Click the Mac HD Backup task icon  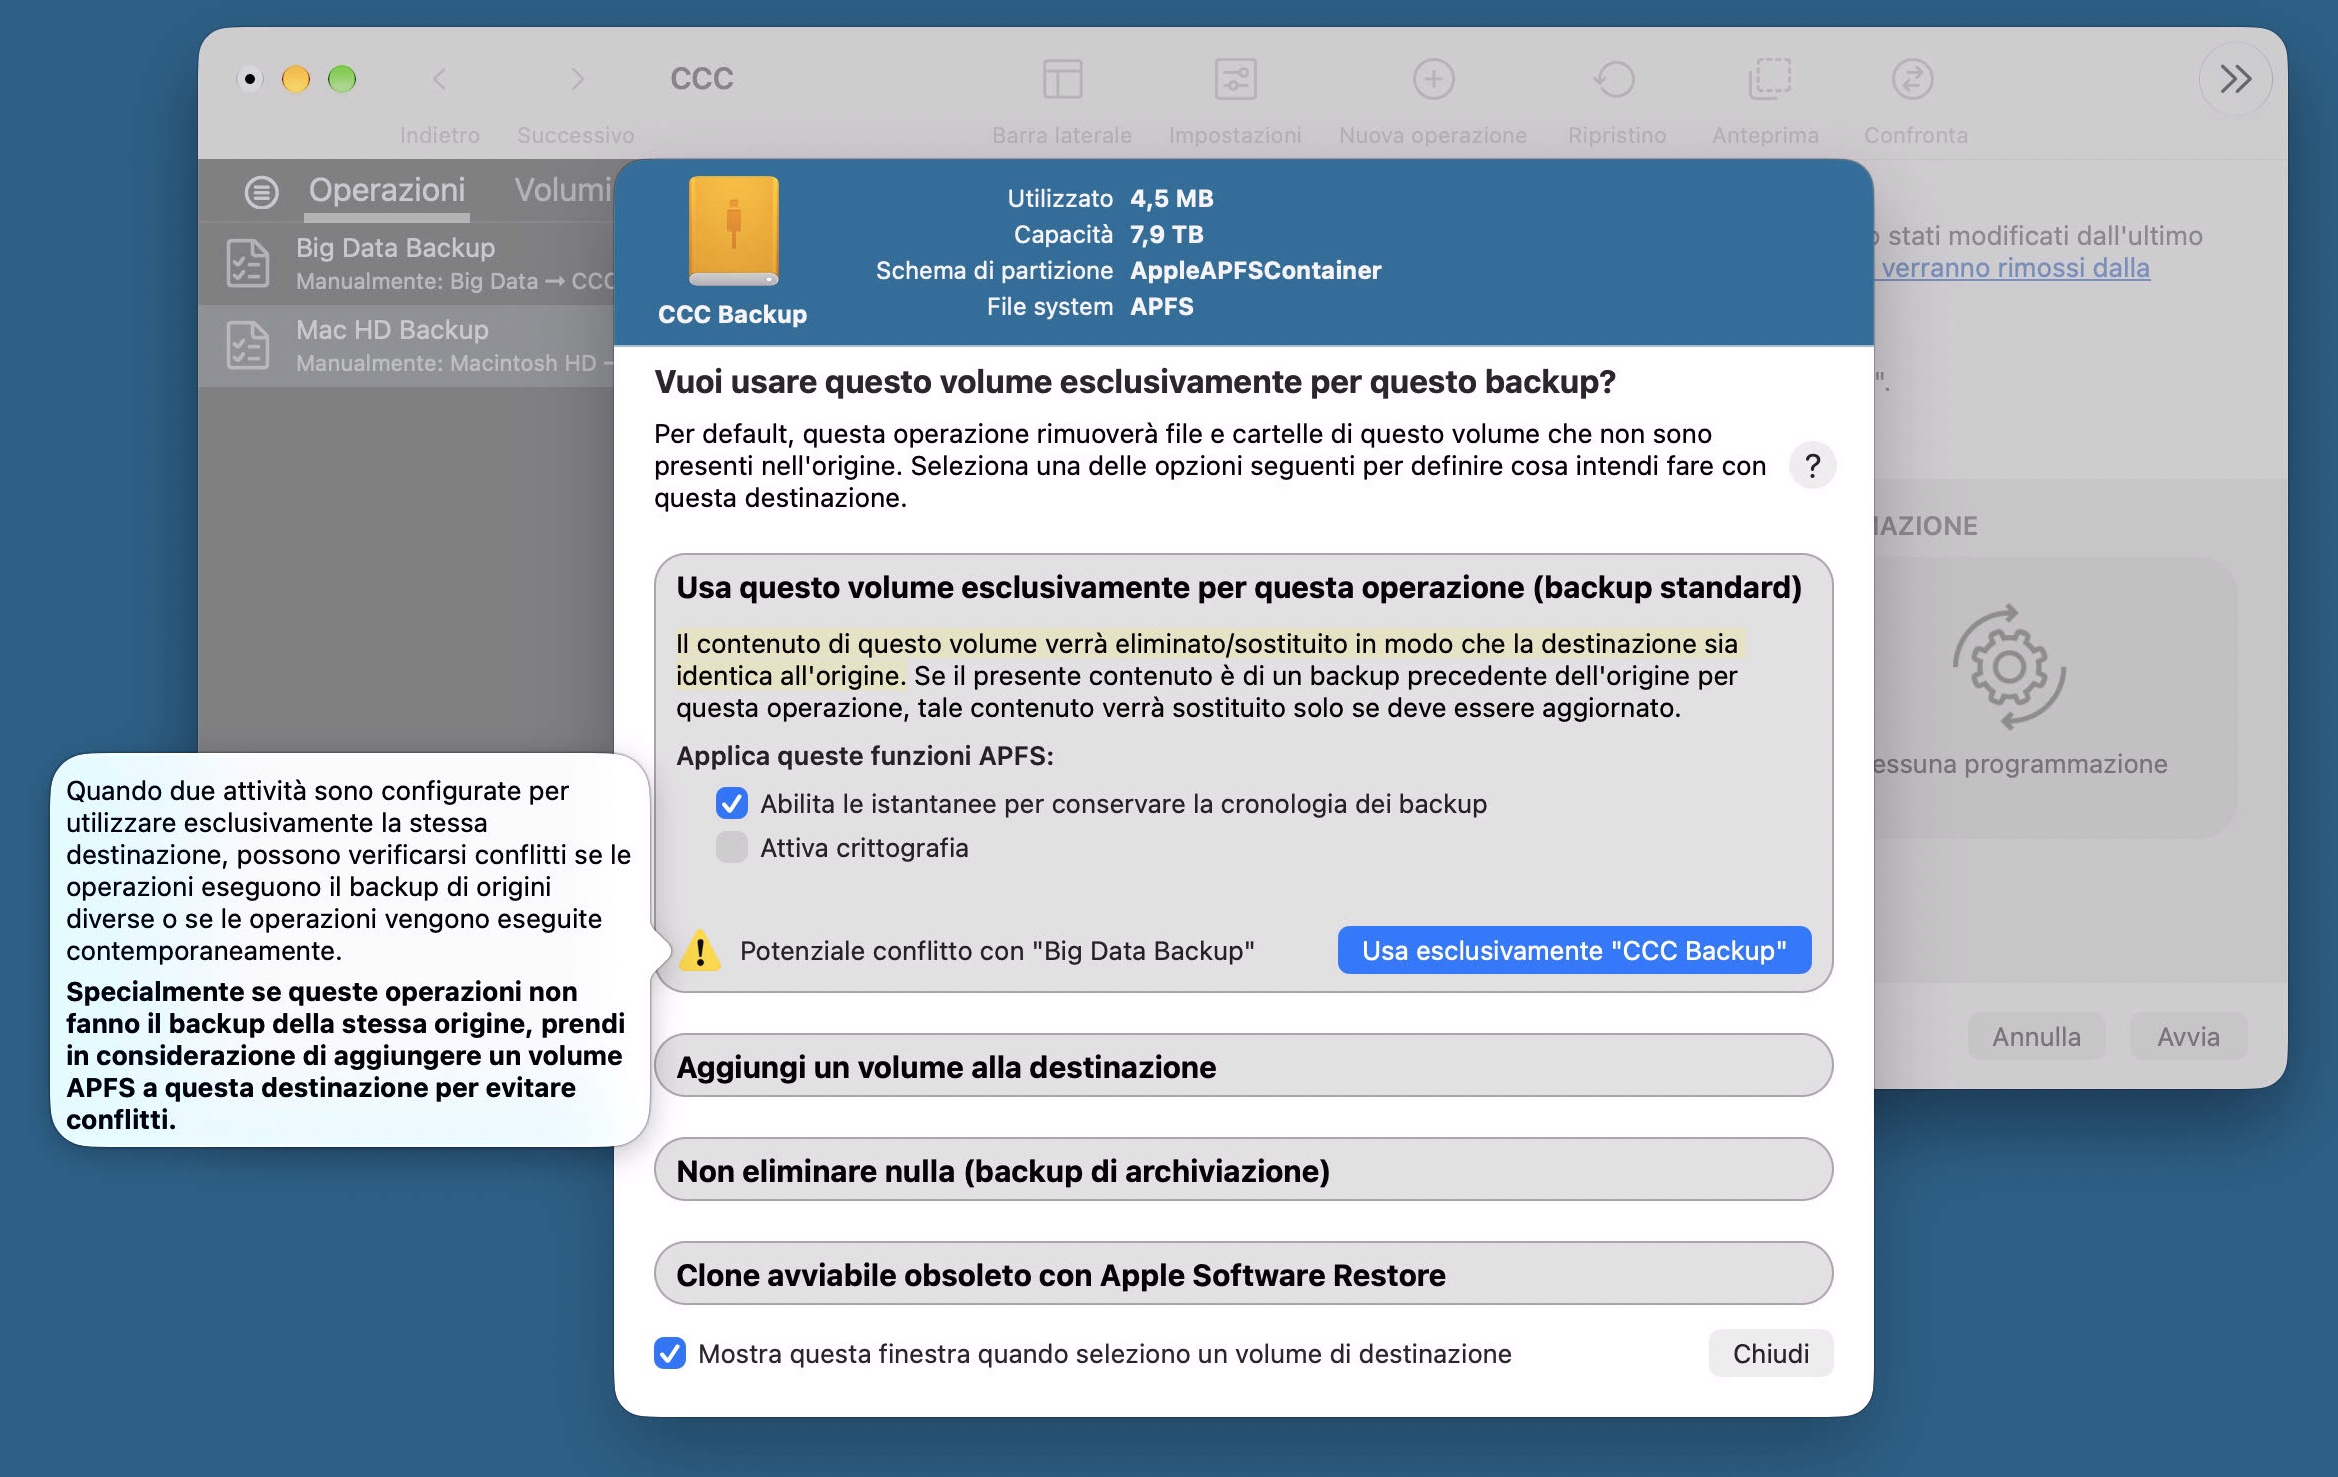(248, 346)
